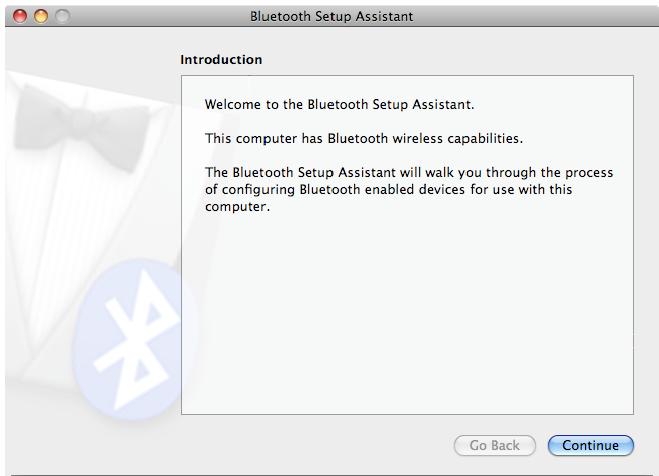Screen dimensions: 659x476
Task: Click 'Welcome to the Bluetooth Setup Assistant.' text
Action: [x=339, y=104]
